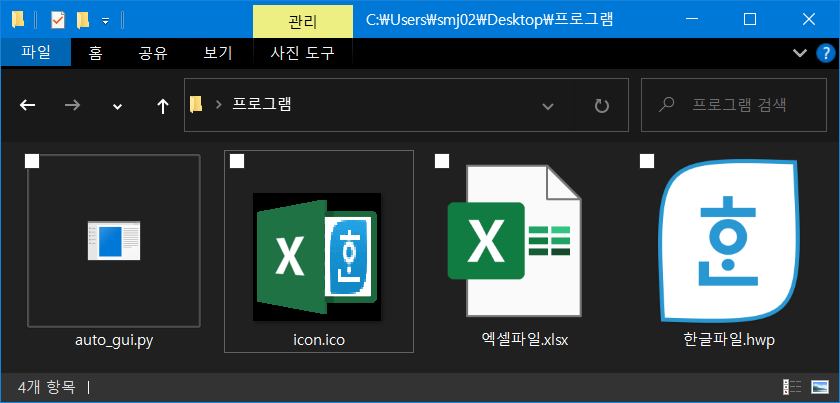Switch to large icons view in status bar

tap(820, 386)
